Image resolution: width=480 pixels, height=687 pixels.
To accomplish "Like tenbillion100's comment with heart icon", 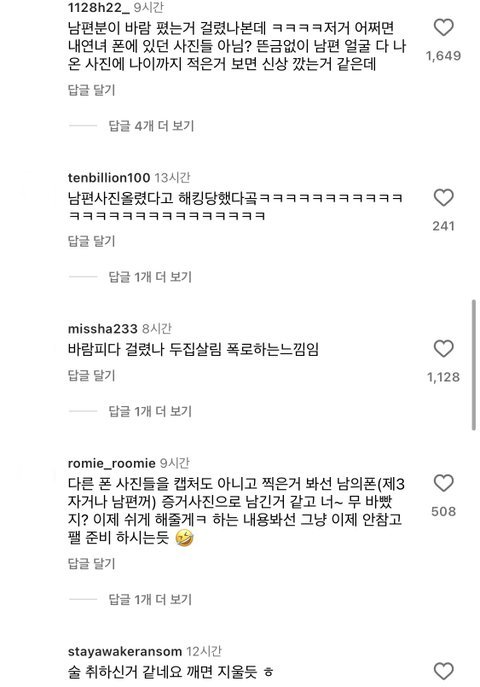I will tap(443, 198).
